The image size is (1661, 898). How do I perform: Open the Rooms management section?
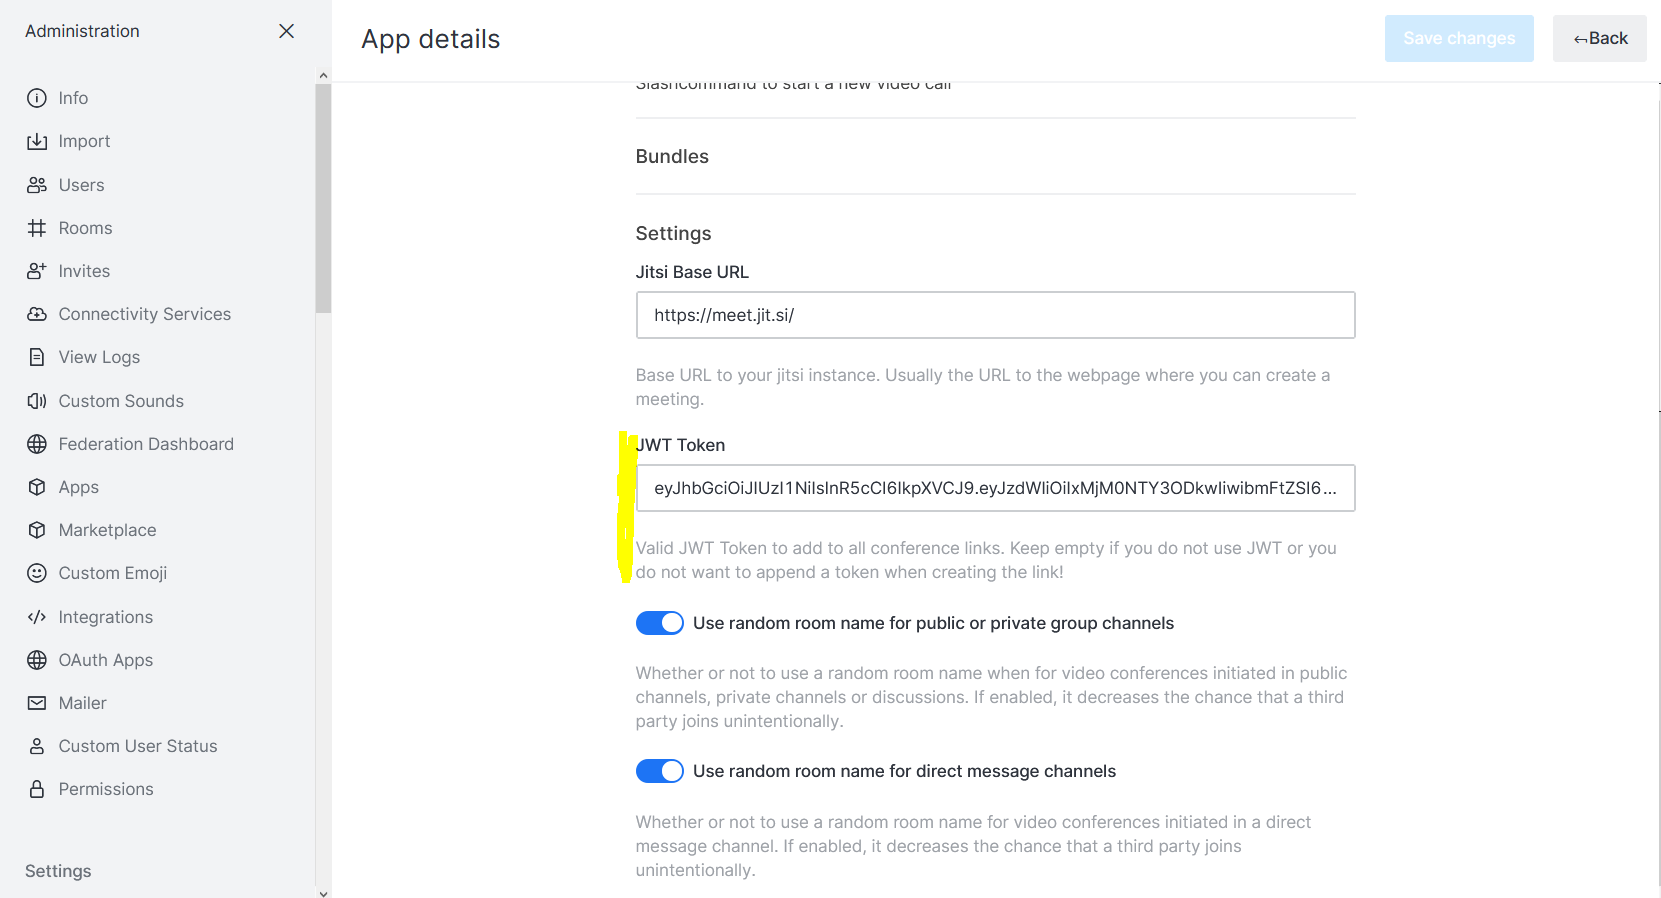pos(85,227)
